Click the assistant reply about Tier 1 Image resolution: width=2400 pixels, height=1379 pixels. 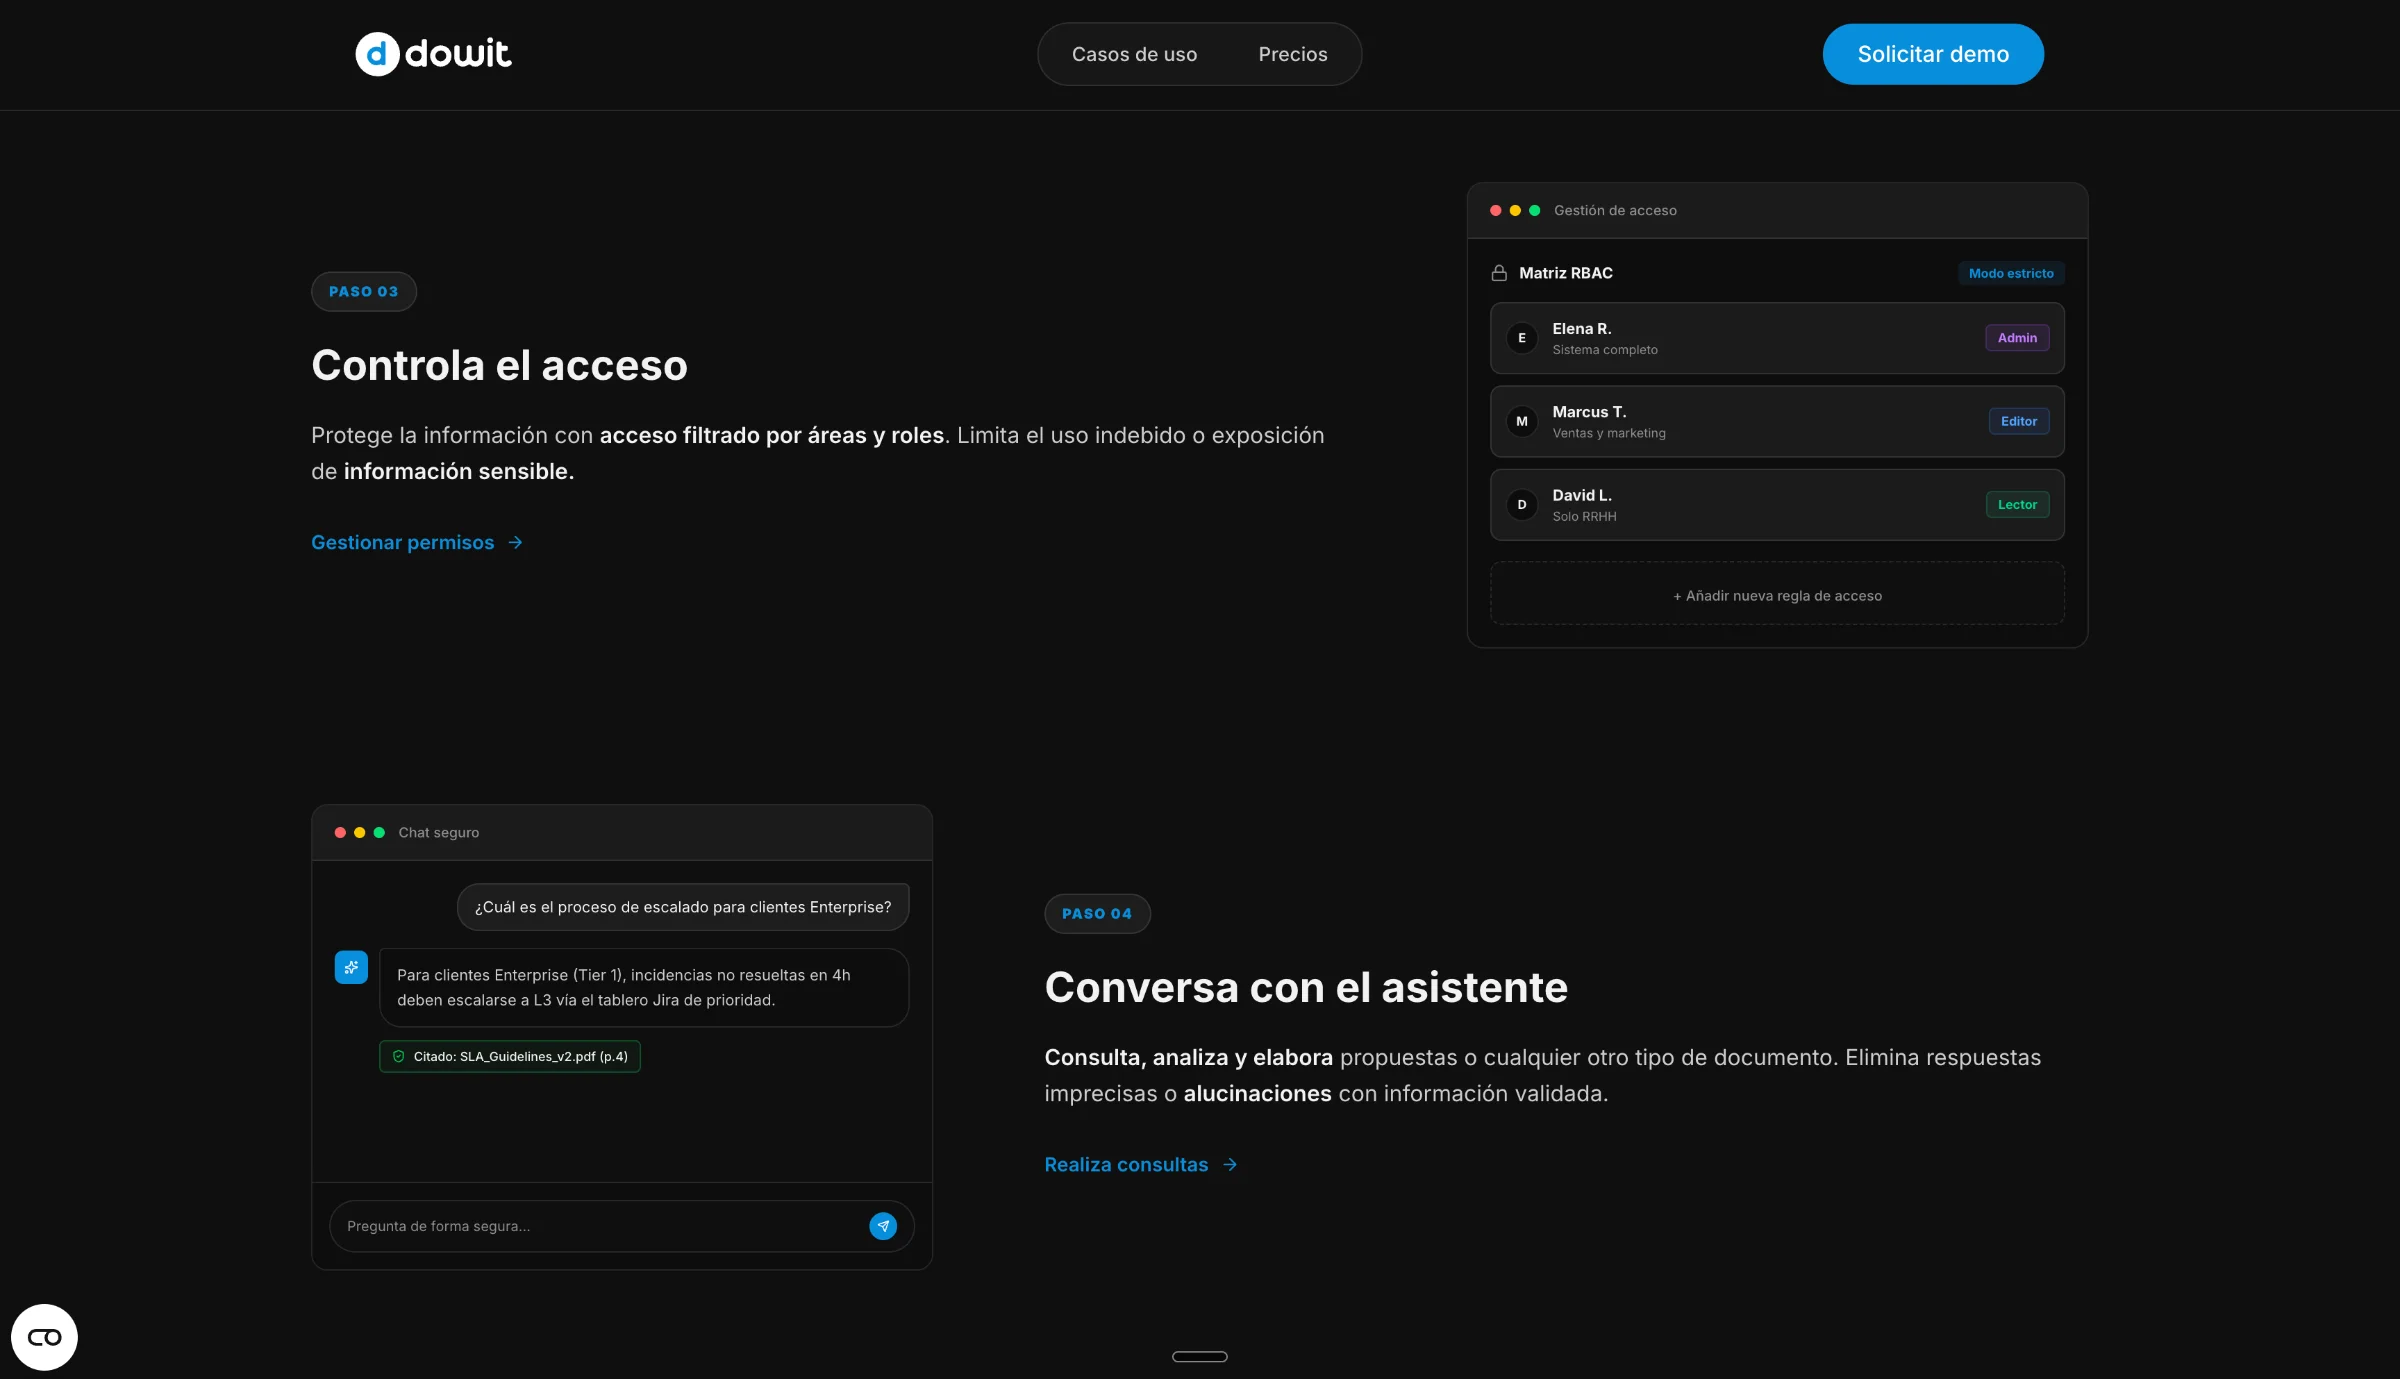(644, 987)
